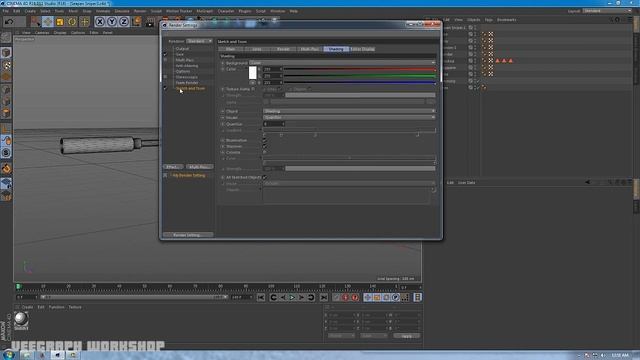
Task: Open Sketch and Toon Main tab
Action: 231,49
